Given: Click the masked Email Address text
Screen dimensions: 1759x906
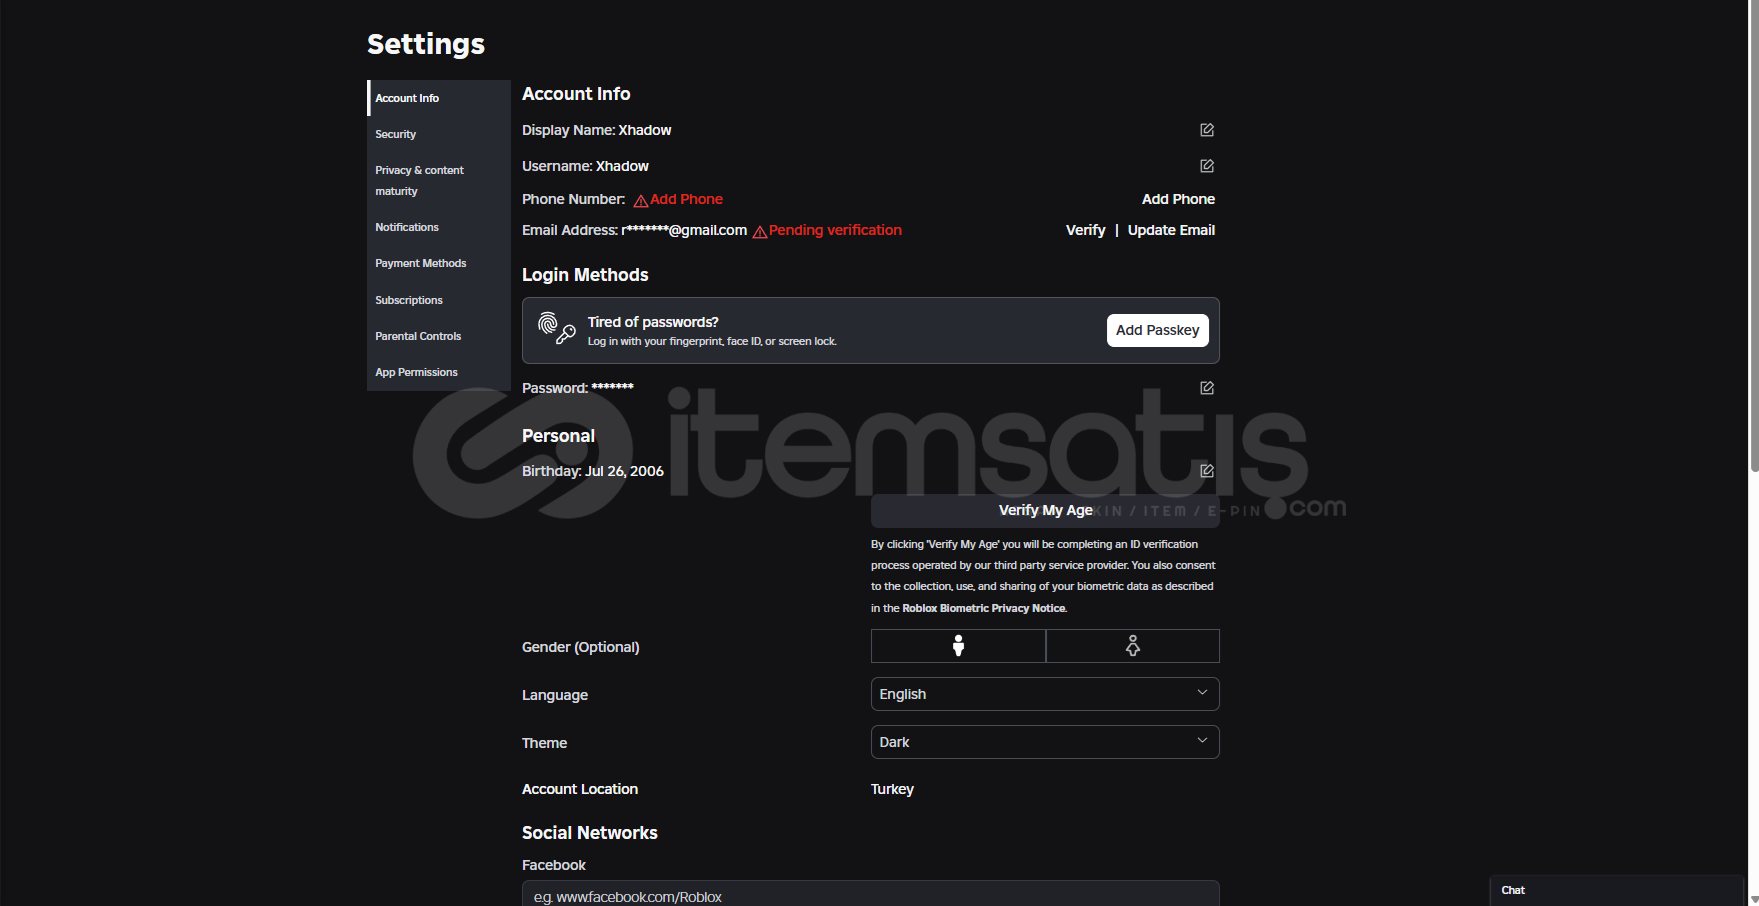Looking at the screenshot, I should (684, 230).
